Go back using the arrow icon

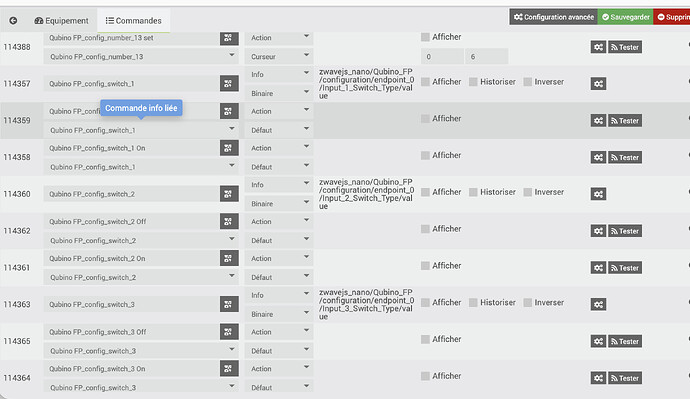[x=13, y=20]
